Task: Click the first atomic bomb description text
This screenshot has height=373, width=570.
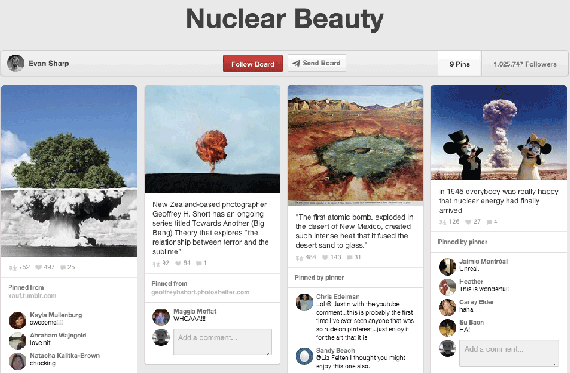Action: 354,231
